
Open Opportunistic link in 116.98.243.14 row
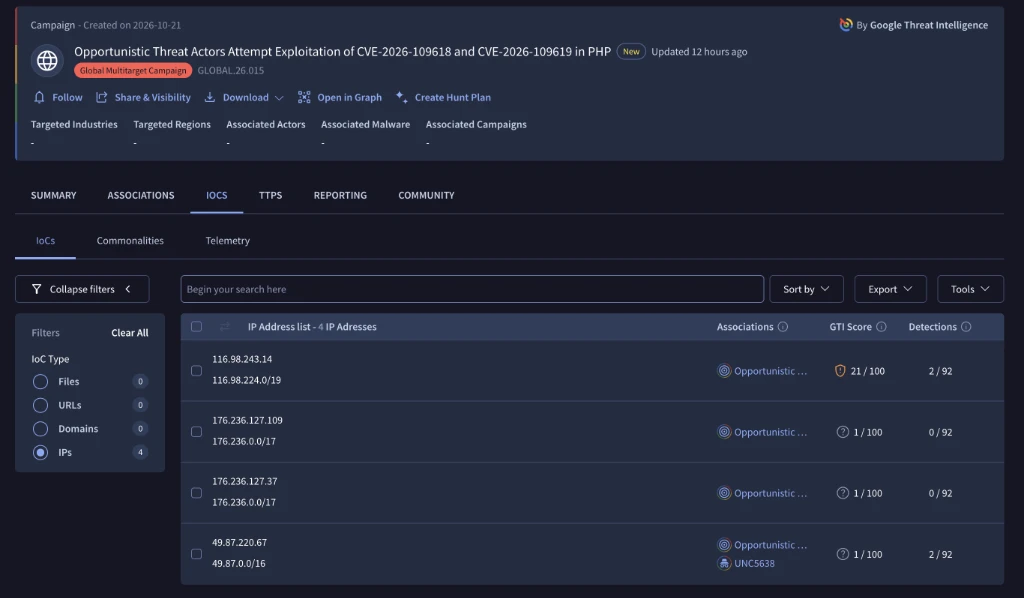click(x=771, y=371)
